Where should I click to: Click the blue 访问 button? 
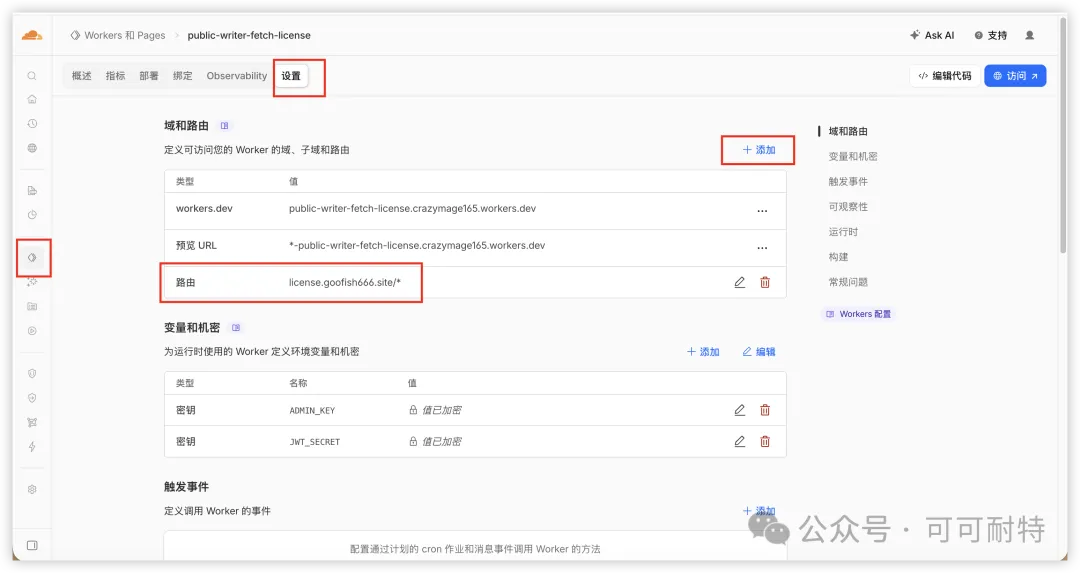point(1015,76)
